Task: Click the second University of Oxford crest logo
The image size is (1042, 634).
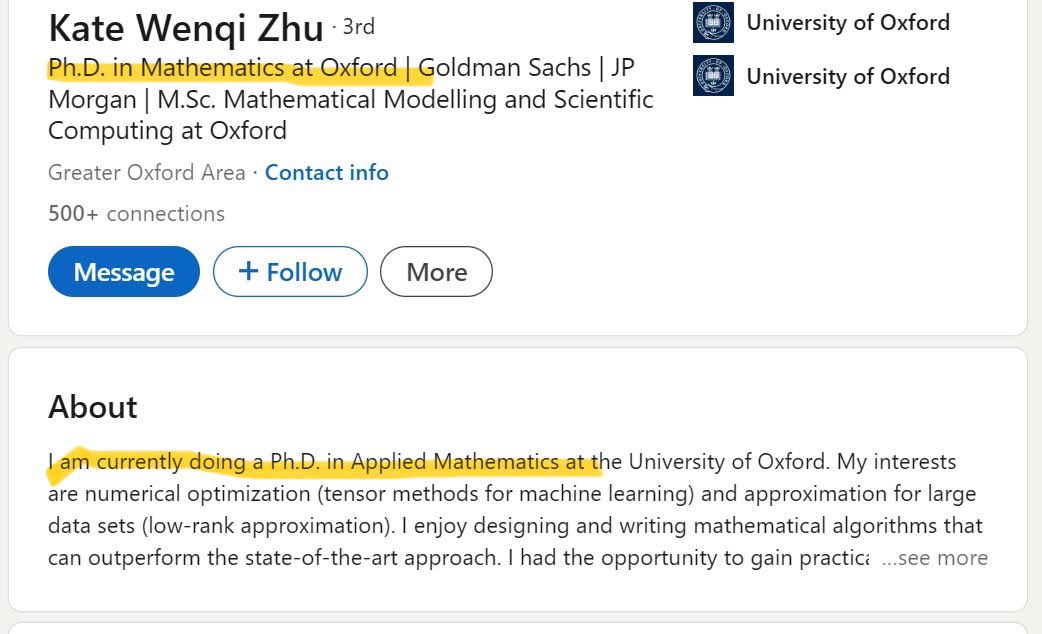Action: pos(713,76)
